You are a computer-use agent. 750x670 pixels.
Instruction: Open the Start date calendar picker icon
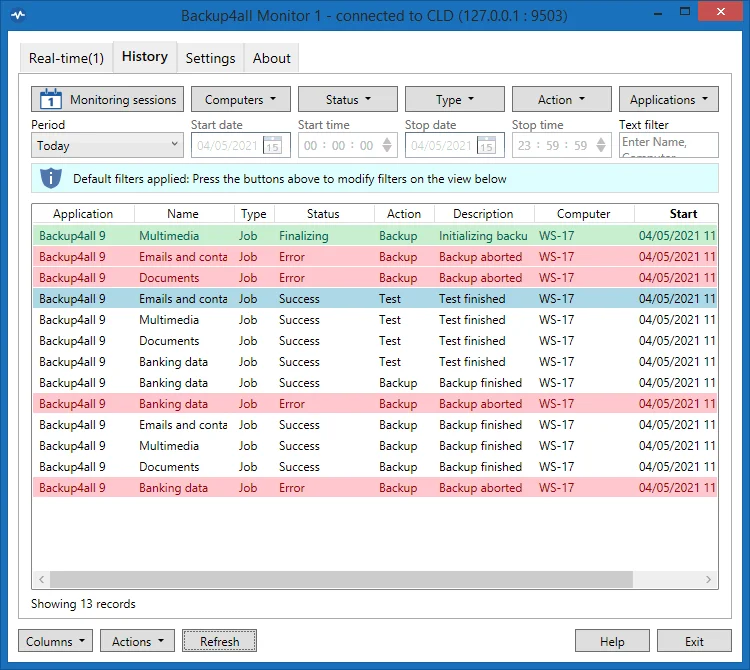tap(272, 146)
